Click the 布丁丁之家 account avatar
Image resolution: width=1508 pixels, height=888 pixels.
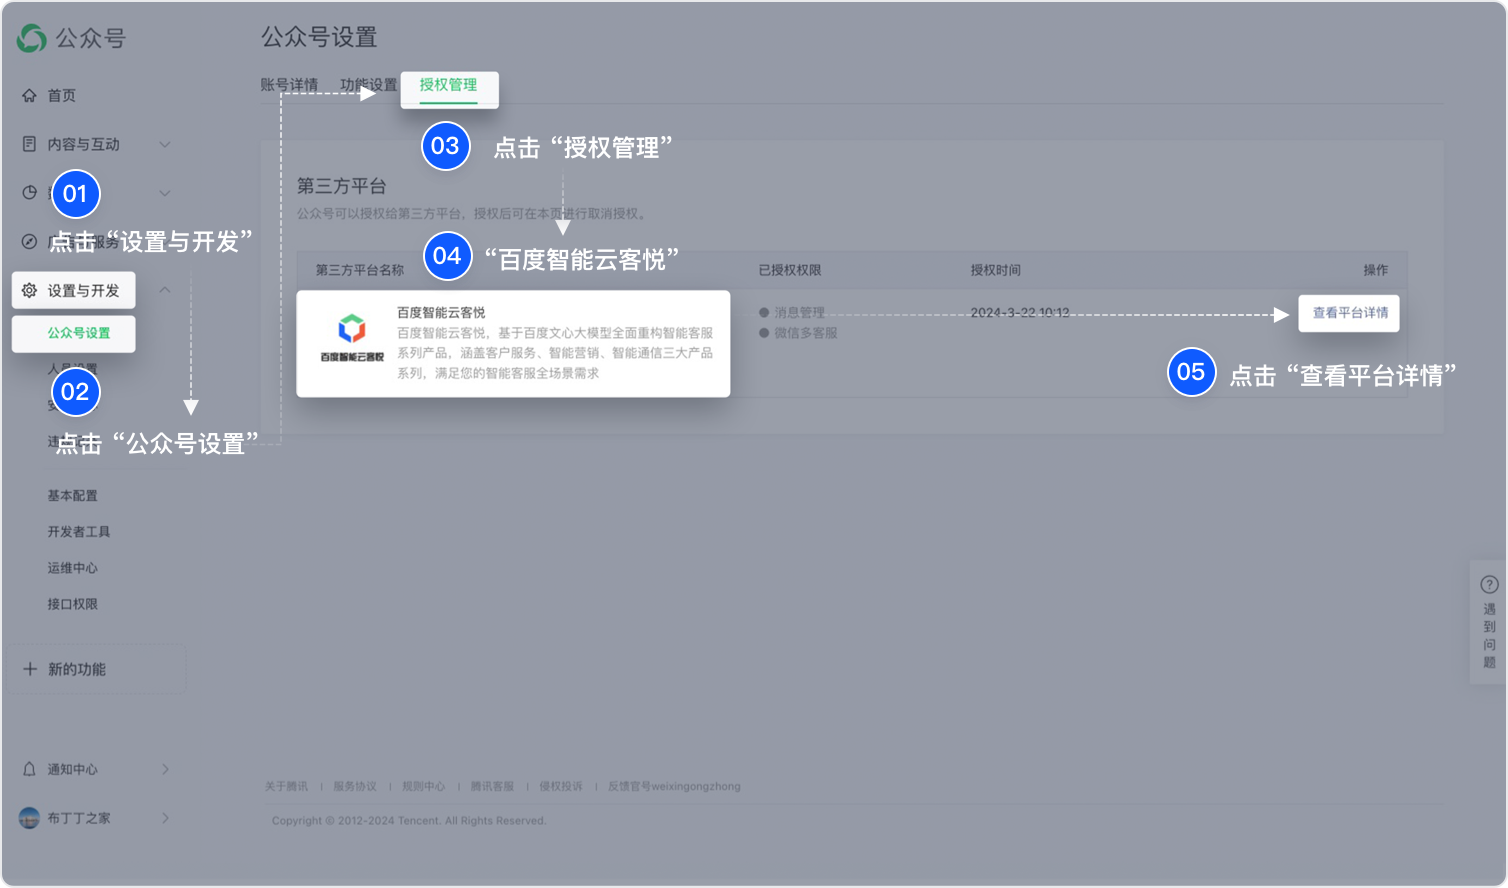pyautogui.click(x=29, y=818)
